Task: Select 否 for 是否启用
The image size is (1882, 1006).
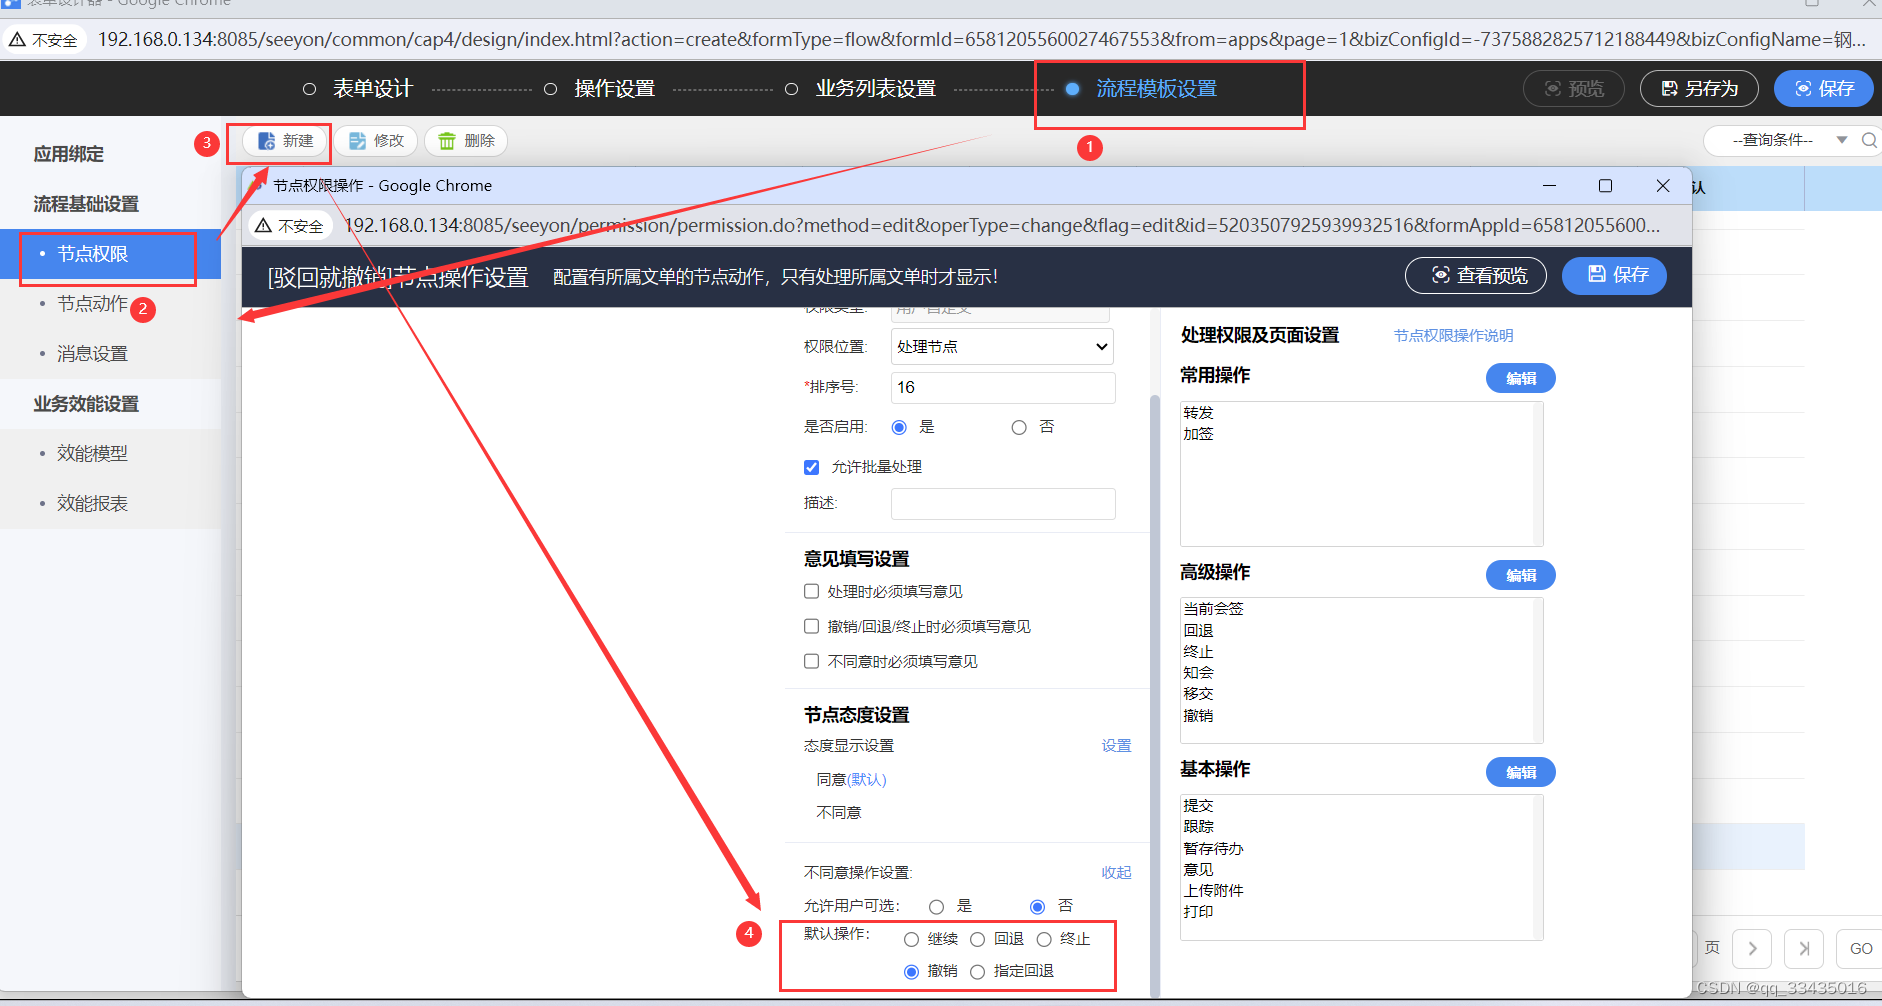Action: pos(1019,428)
